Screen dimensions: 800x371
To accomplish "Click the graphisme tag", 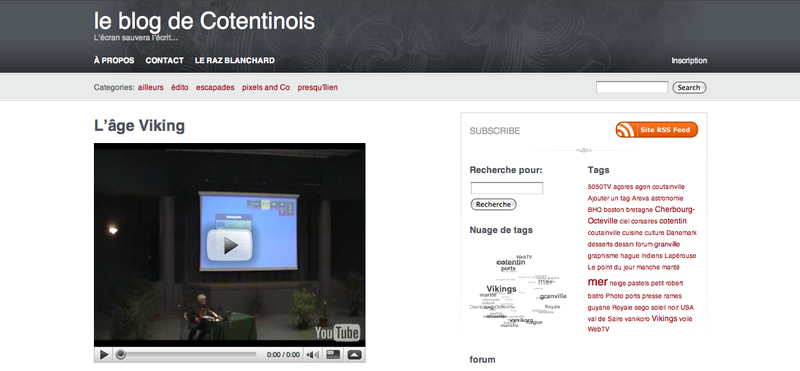I will tap(603, 256).
